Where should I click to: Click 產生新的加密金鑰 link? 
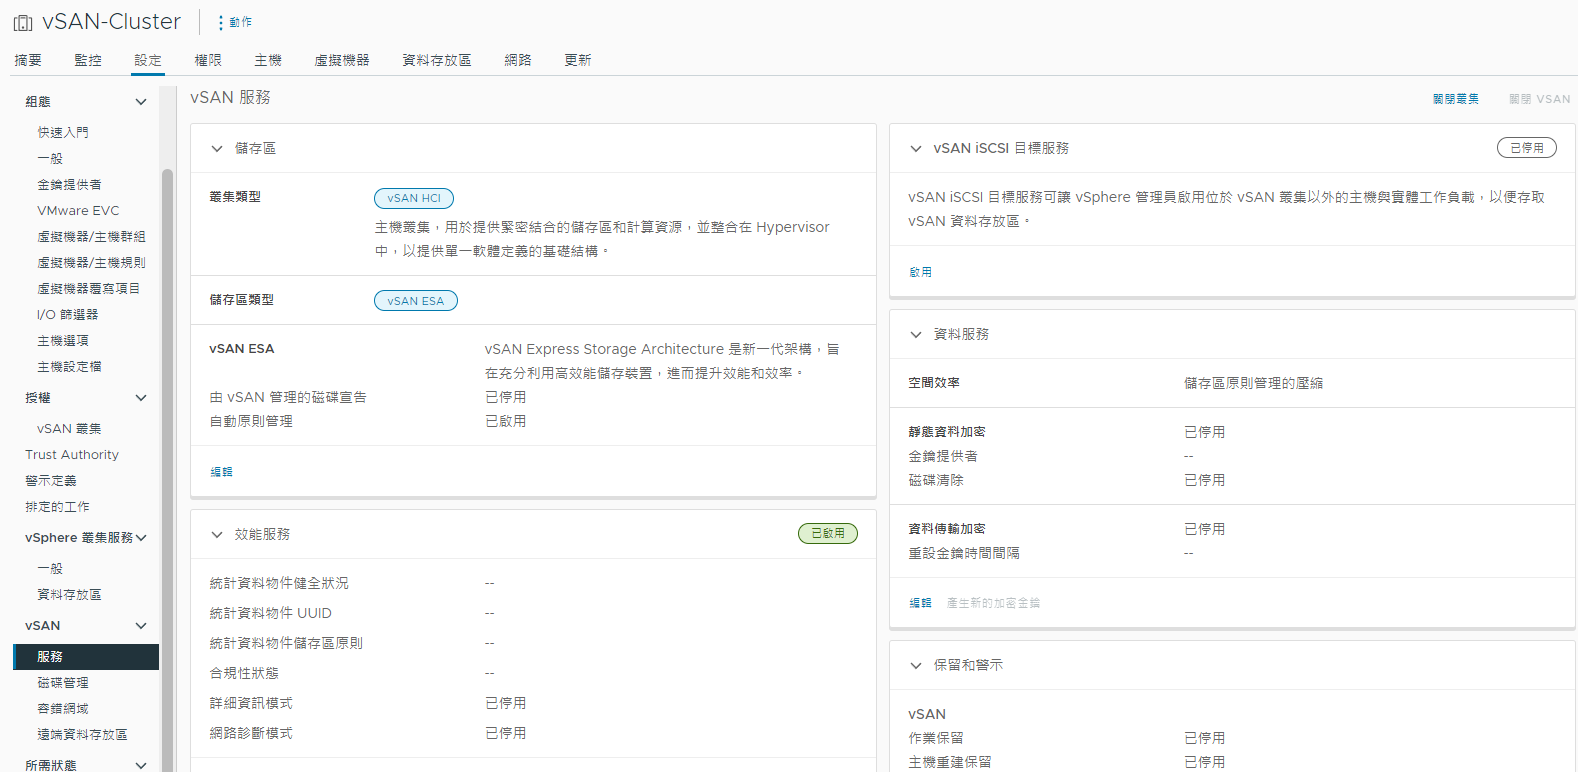pos(993,603)
